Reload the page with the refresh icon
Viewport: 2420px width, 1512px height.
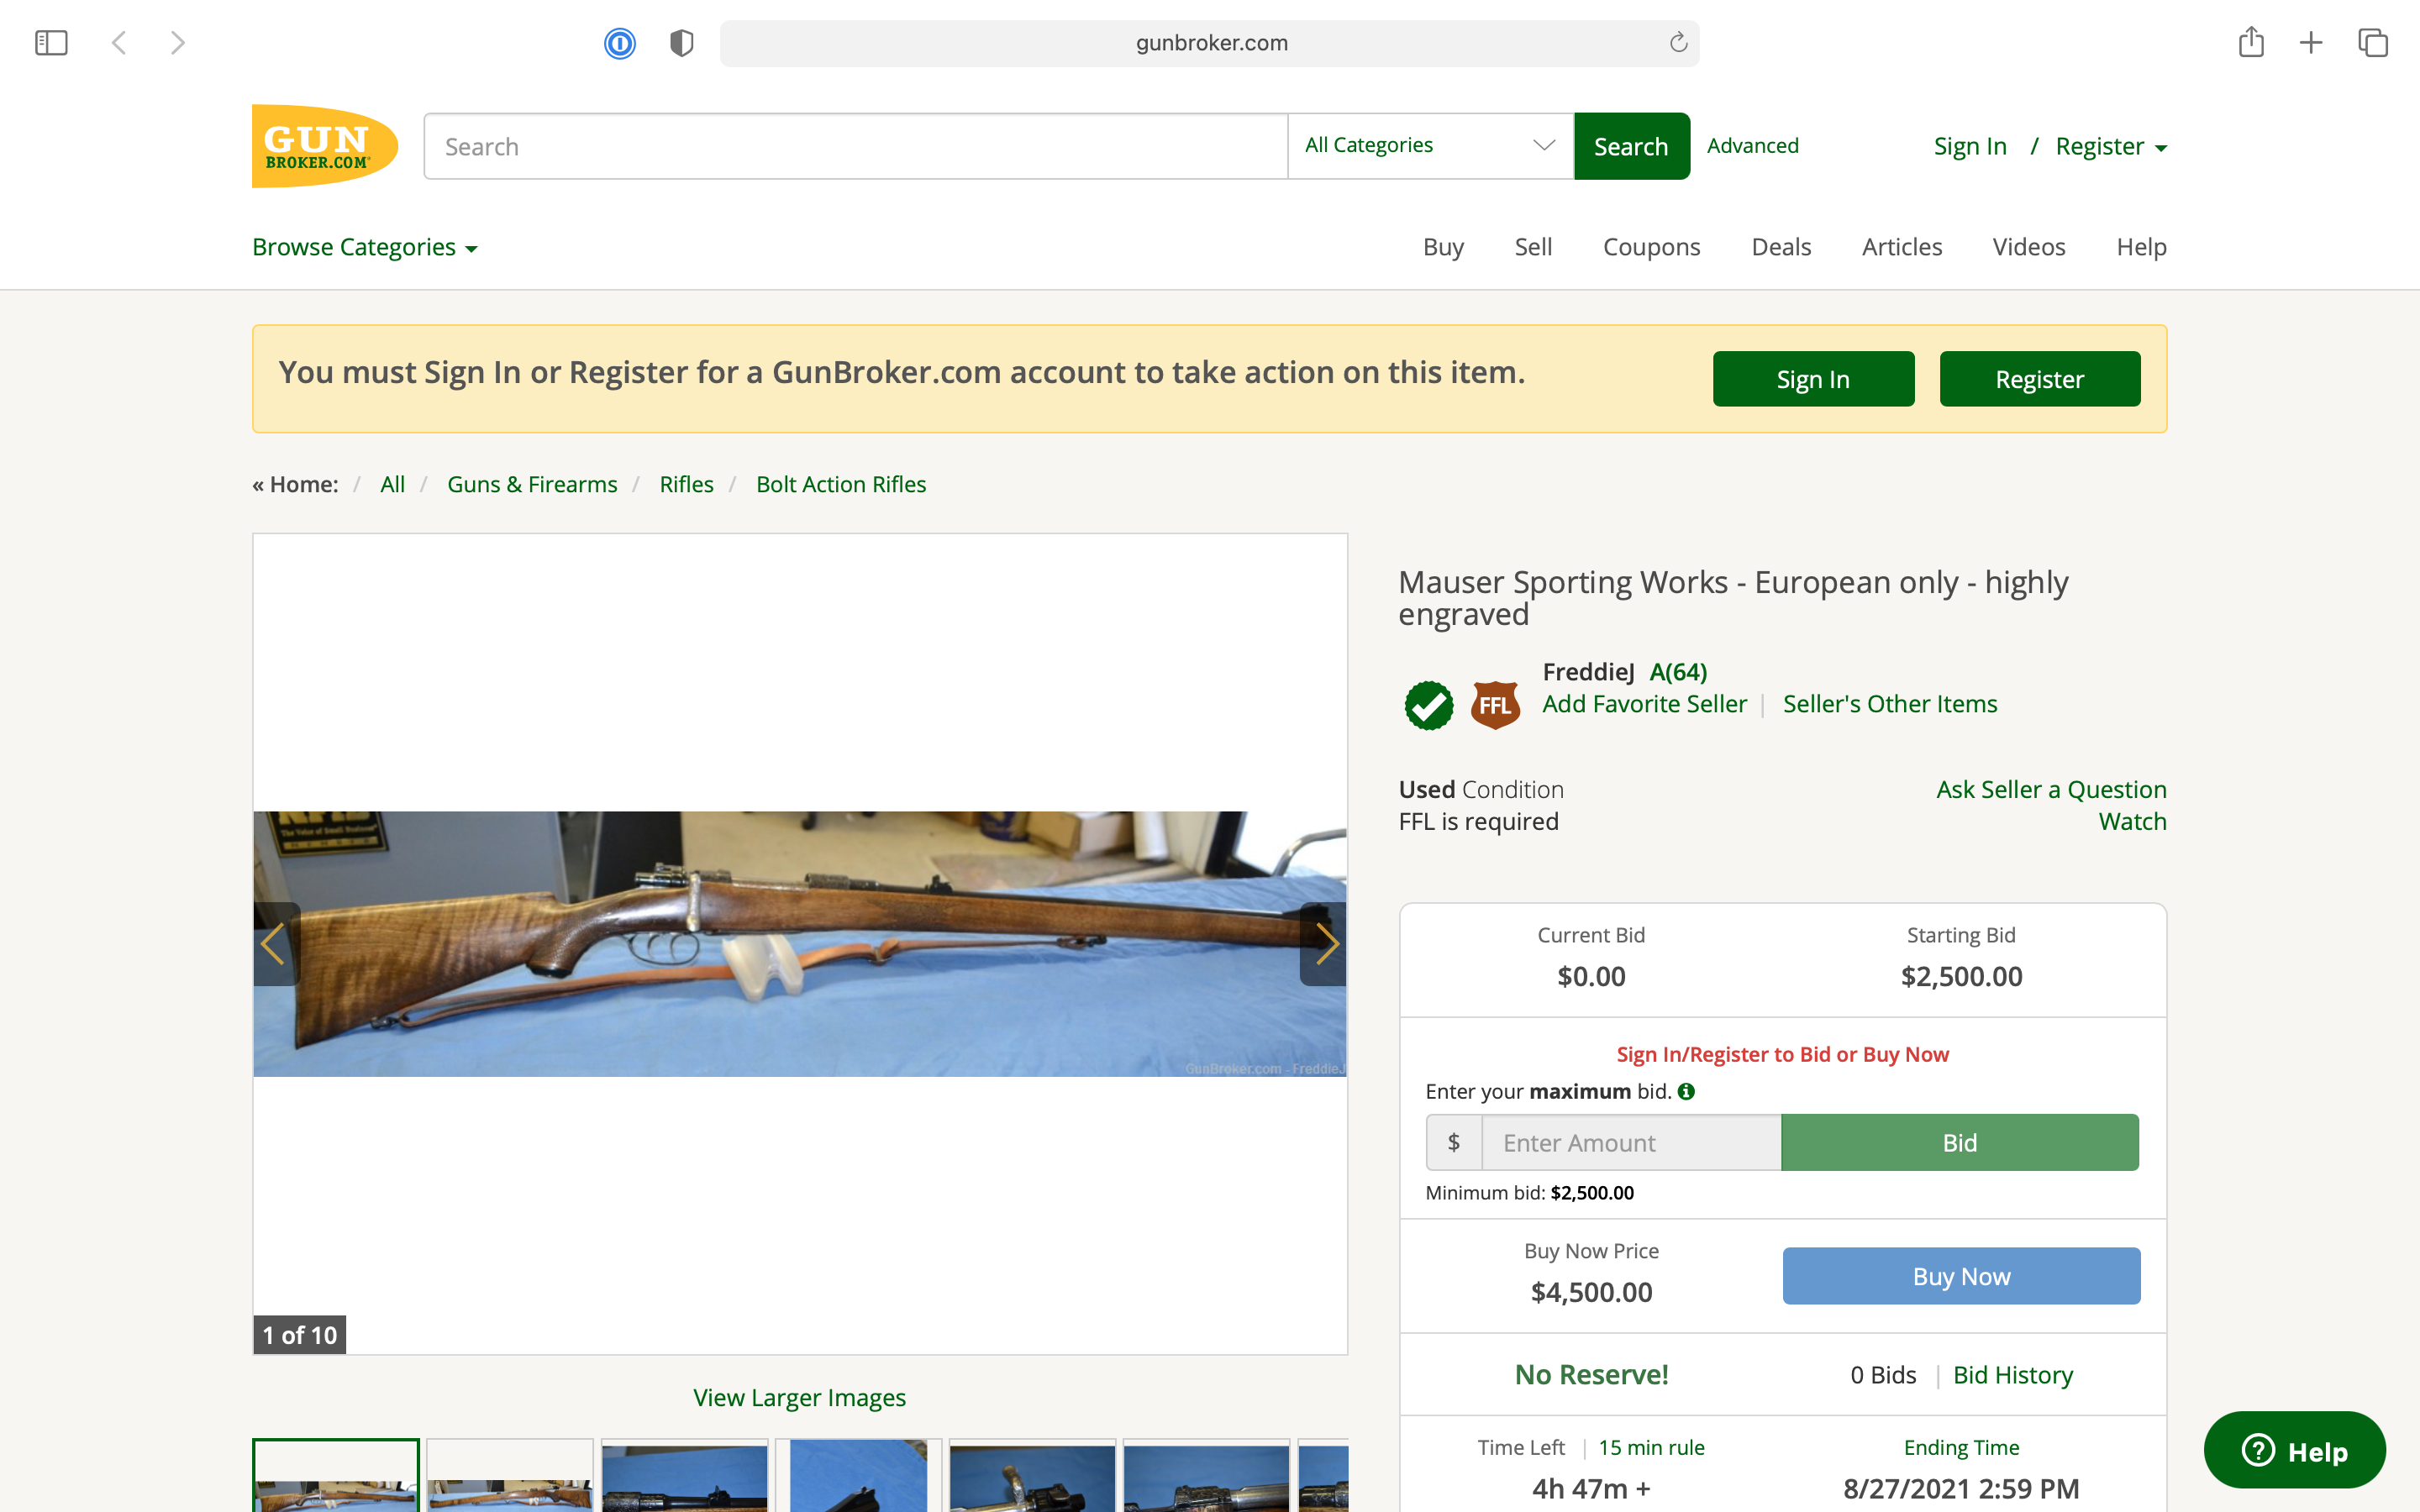[1678, 42]
